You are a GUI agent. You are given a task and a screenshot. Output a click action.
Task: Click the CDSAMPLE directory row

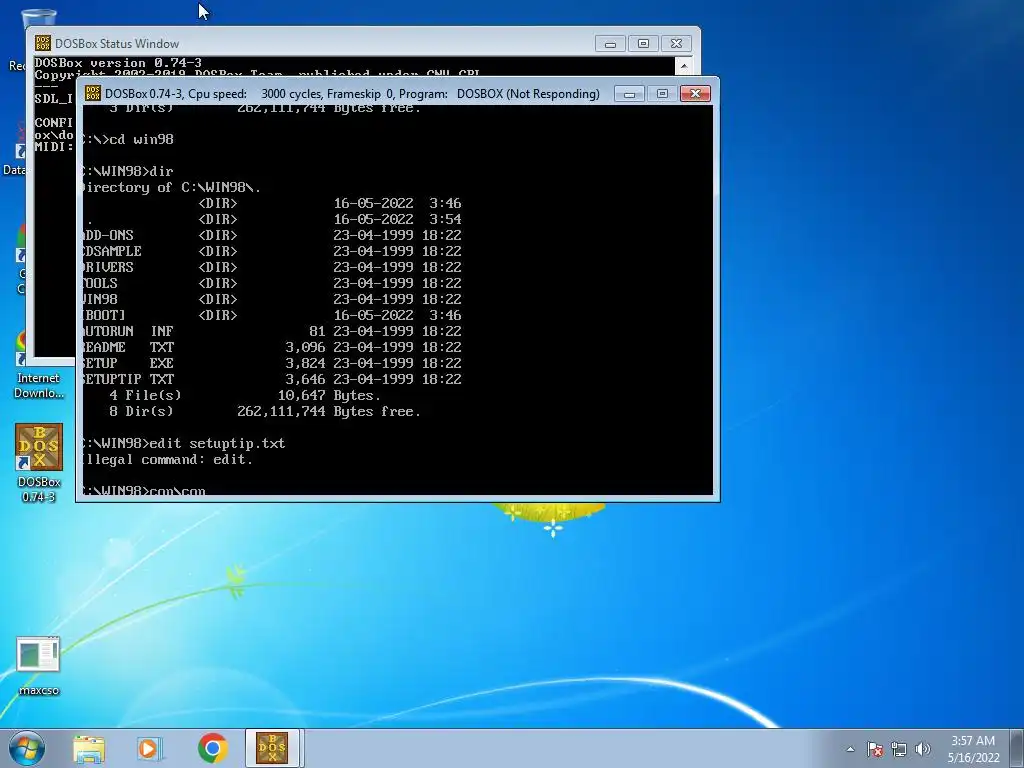272,251
